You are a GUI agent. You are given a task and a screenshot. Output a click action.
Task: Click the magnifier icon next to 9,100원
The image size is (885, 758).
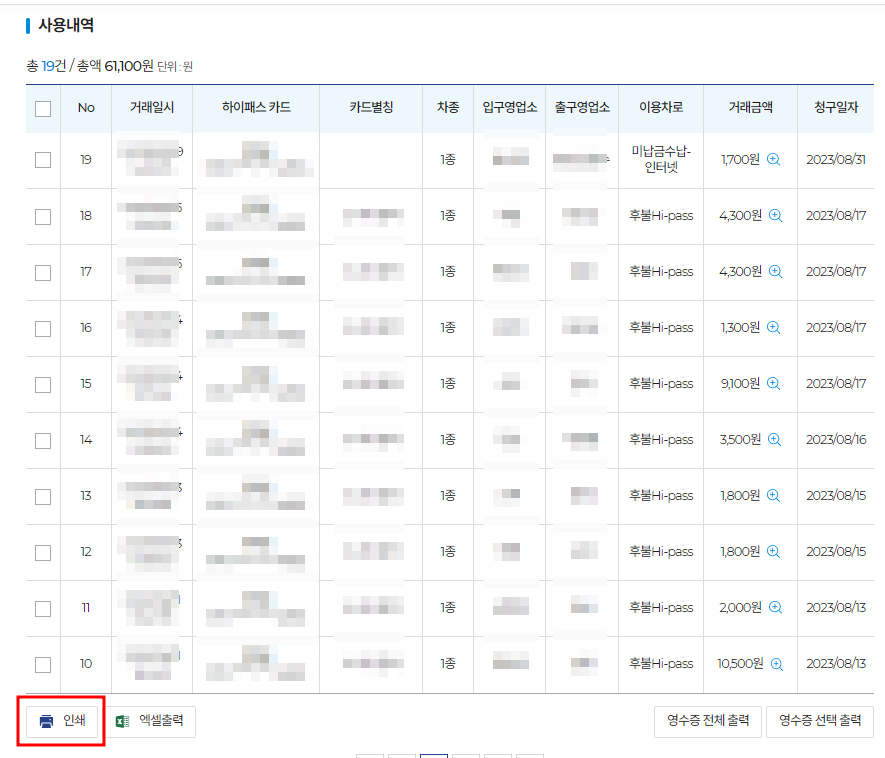pos(773,381)
